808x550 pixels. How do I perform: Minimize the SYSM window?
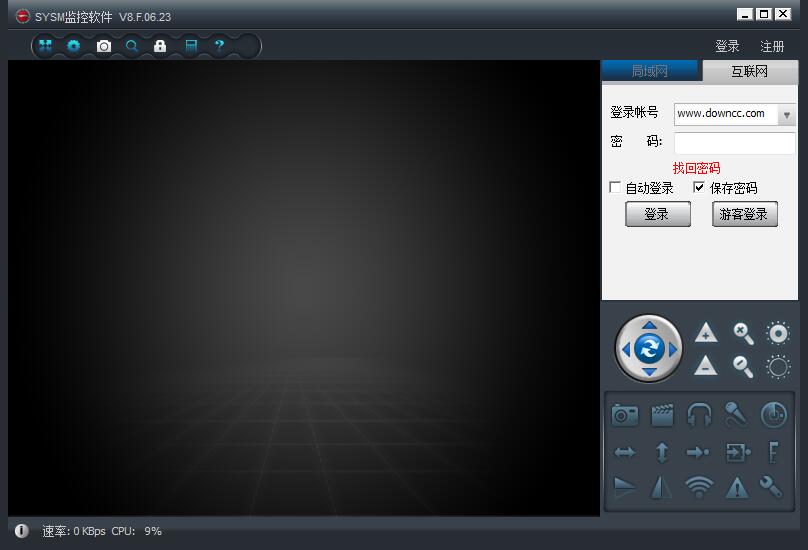pos(745,14)
